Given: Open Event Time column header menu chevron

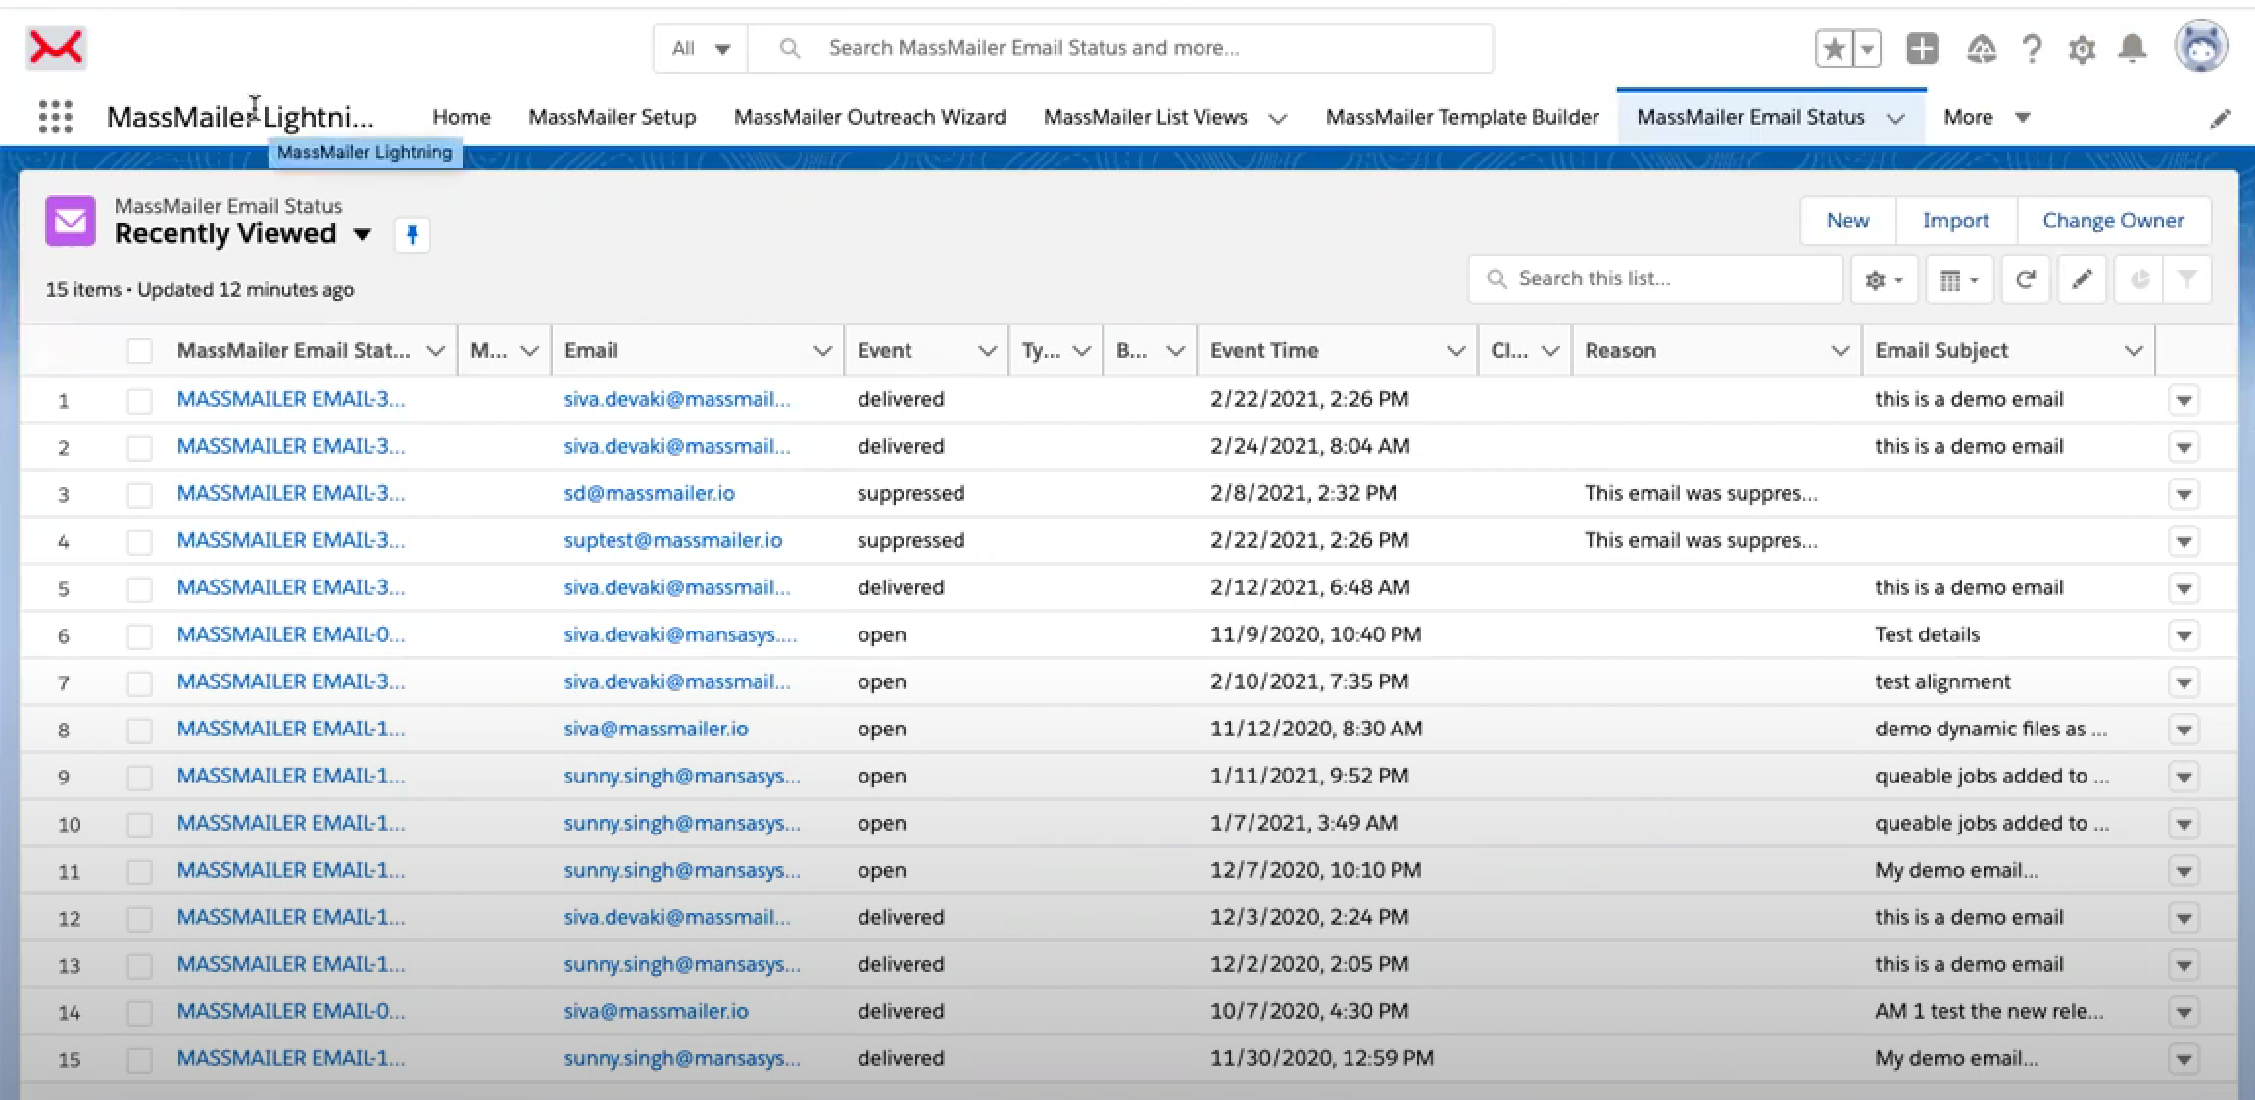Looking at the screenshot, I should (1456, 351).
